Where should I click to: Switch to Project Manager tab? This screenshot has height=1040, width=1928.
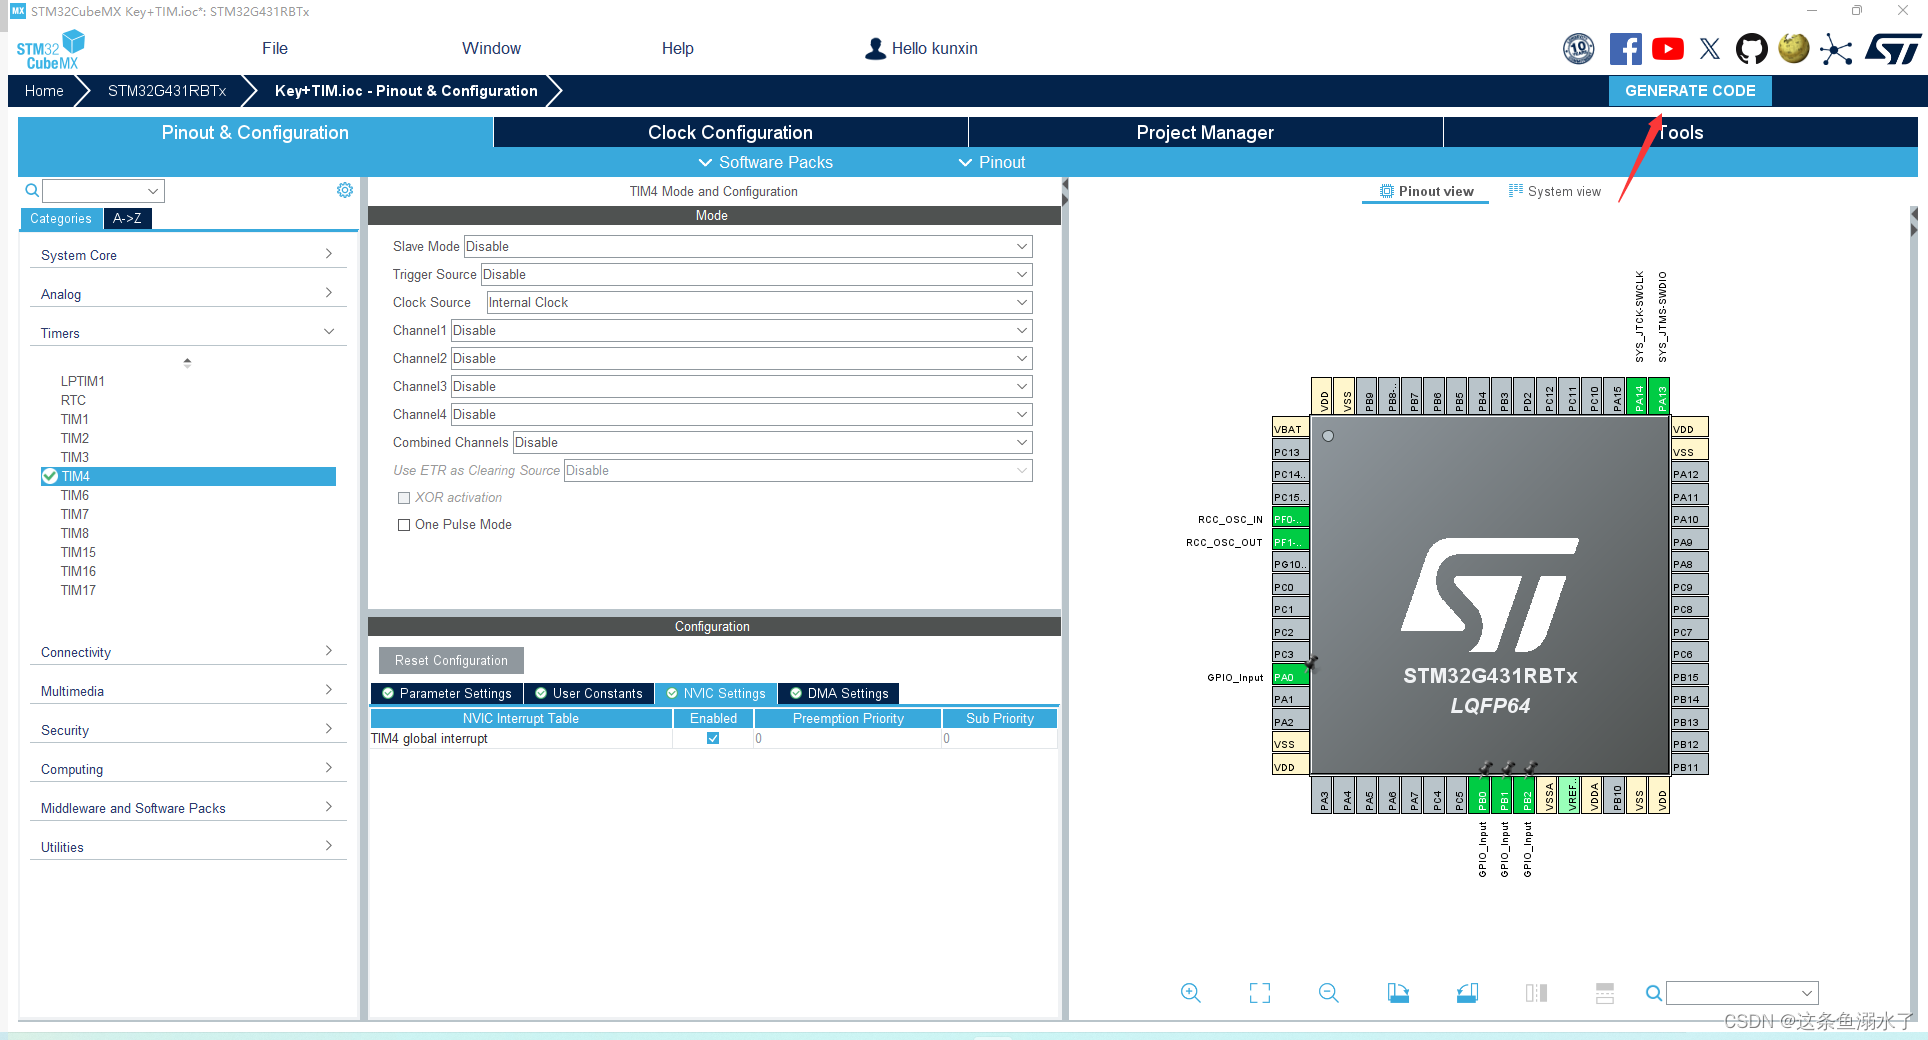tap(1205, 132)
